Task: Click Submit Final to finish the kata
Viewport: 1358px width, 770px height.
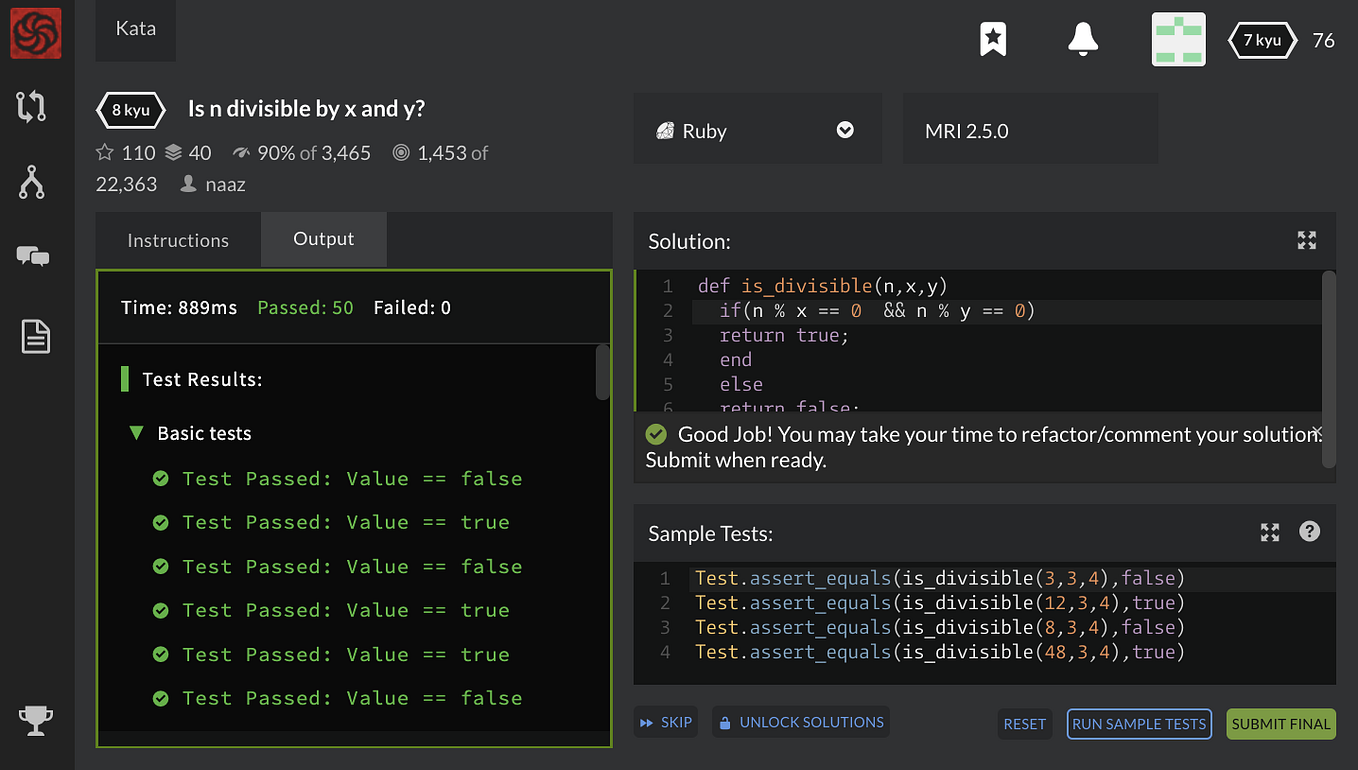Action: (x=1281, y=723)
